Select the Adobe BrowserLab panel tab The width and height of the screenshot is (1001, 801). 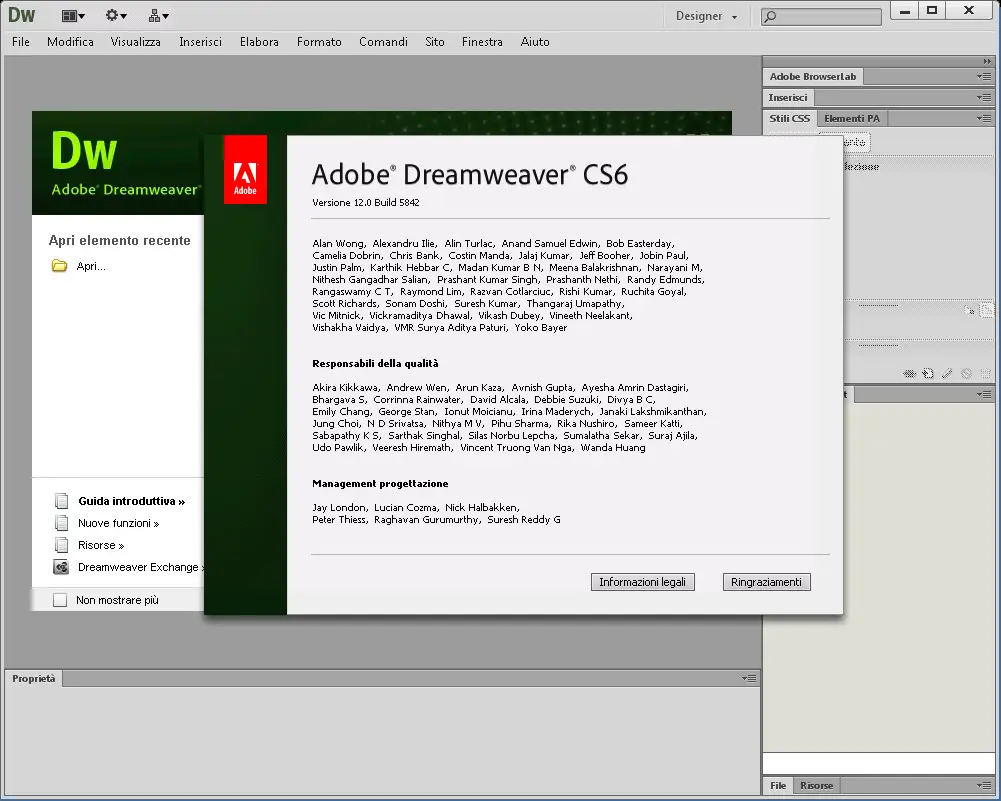[x=813, y=77]
